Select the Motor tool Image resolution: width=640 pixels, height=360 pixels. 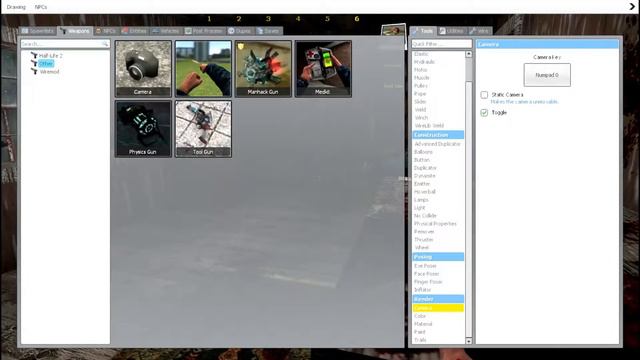coord(420,70)
